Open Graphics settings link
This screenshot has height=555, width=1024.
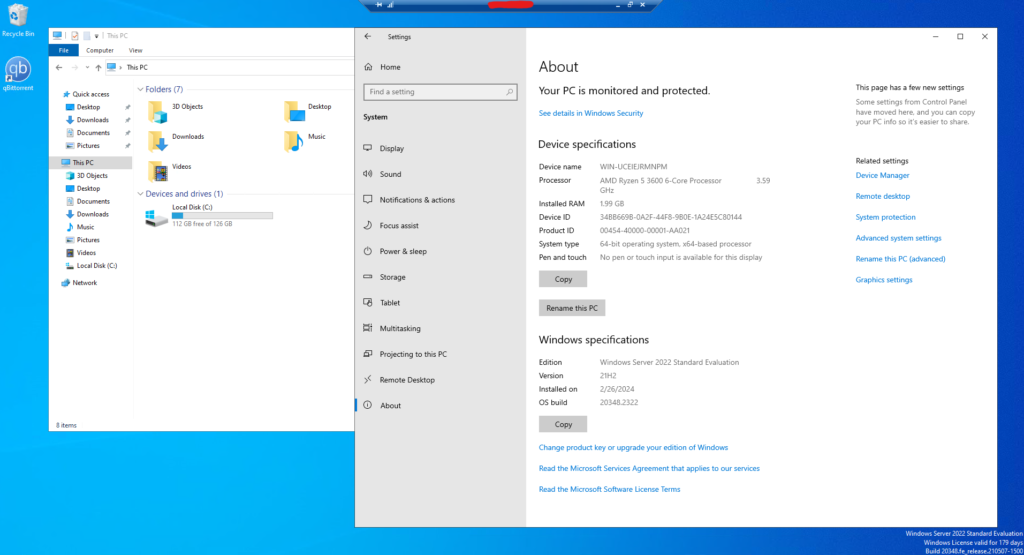(x=884, y=279)
